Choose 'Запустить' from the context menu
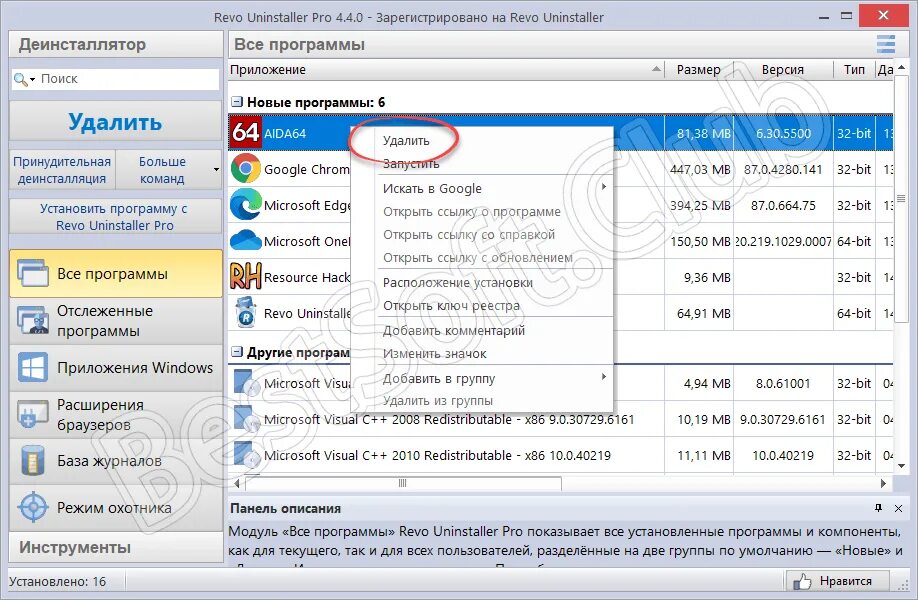Viewport: 918px width, 600px height. 411,163
